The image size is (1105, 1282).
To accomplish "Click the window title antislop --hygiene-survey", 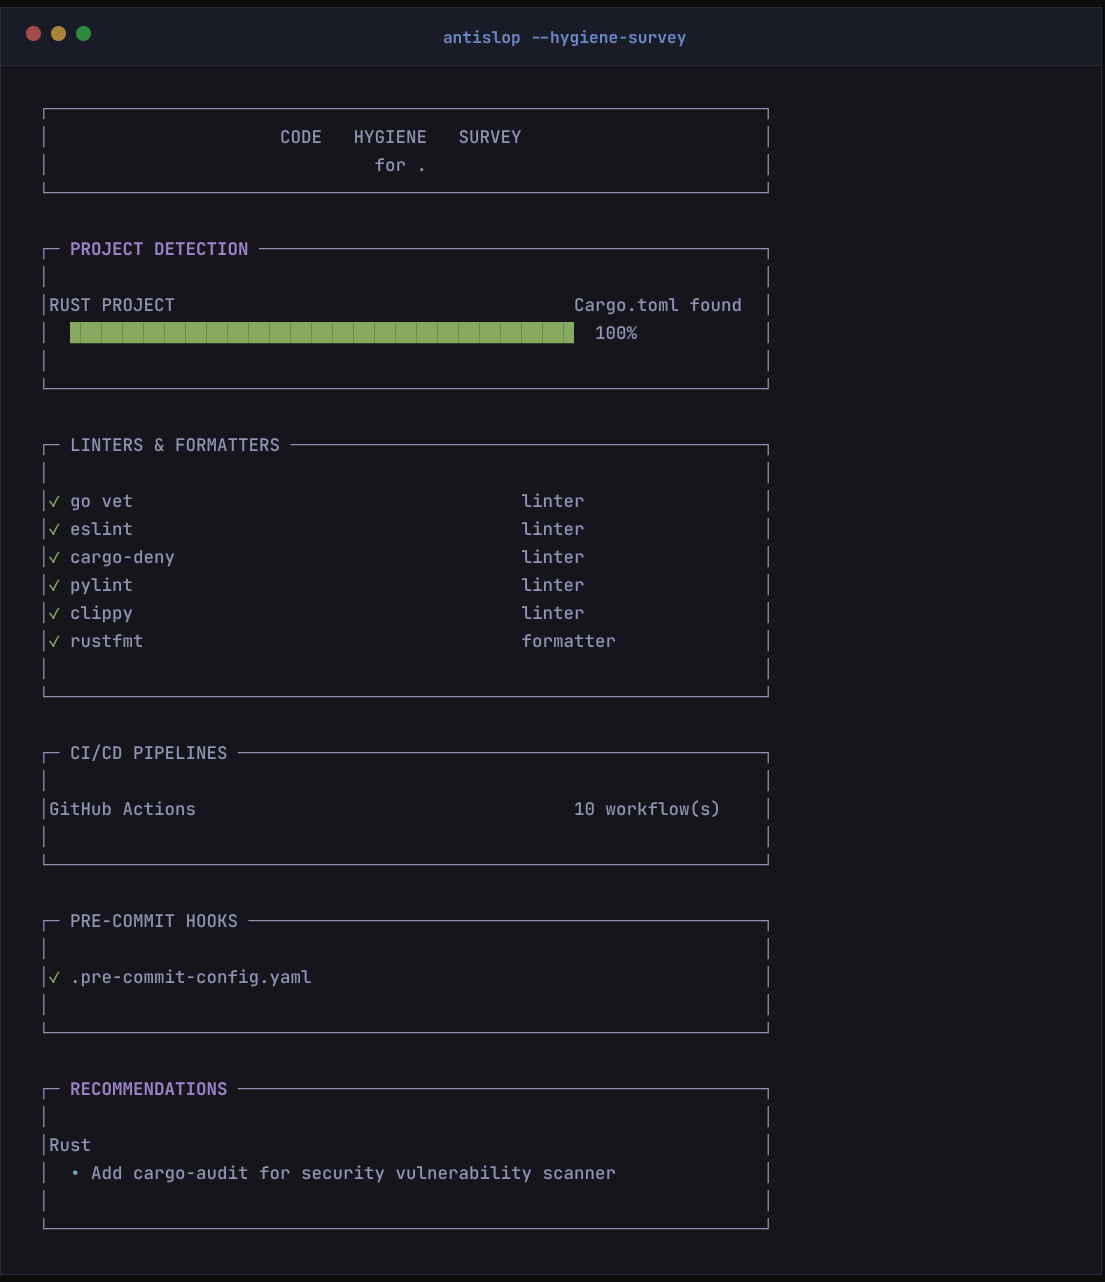I will tap(564, 37).
